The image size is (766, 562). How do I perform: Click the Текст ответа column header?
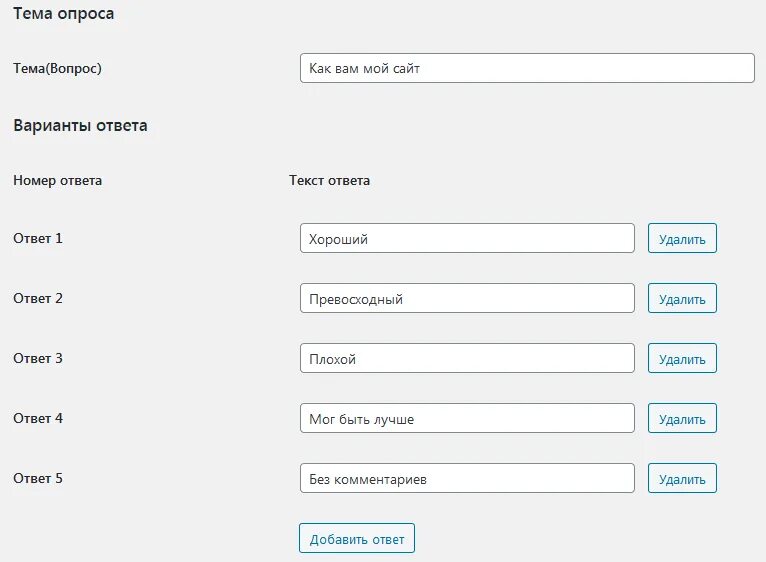tap(329, 180)
